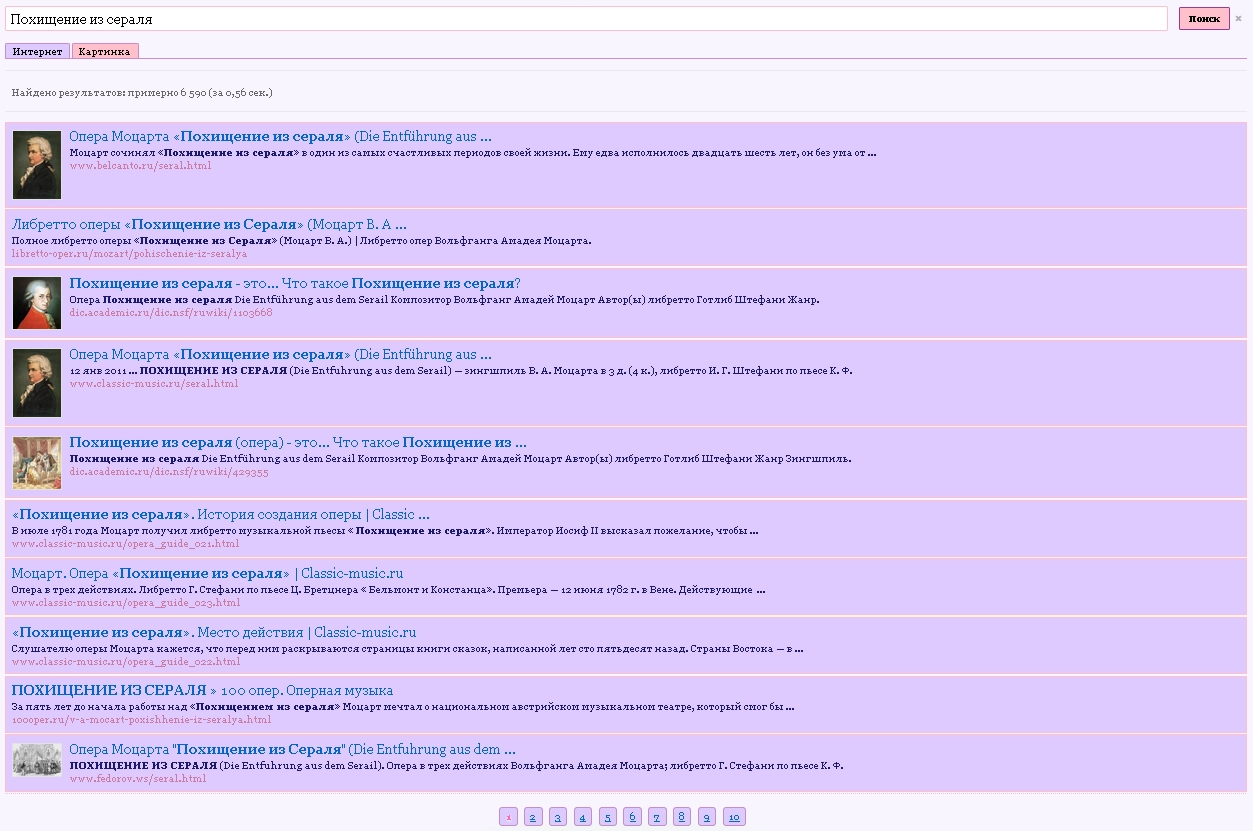This screenshot has width=1253, height=831.
Task: Click the search input field
Action: (x=586, y=19)
